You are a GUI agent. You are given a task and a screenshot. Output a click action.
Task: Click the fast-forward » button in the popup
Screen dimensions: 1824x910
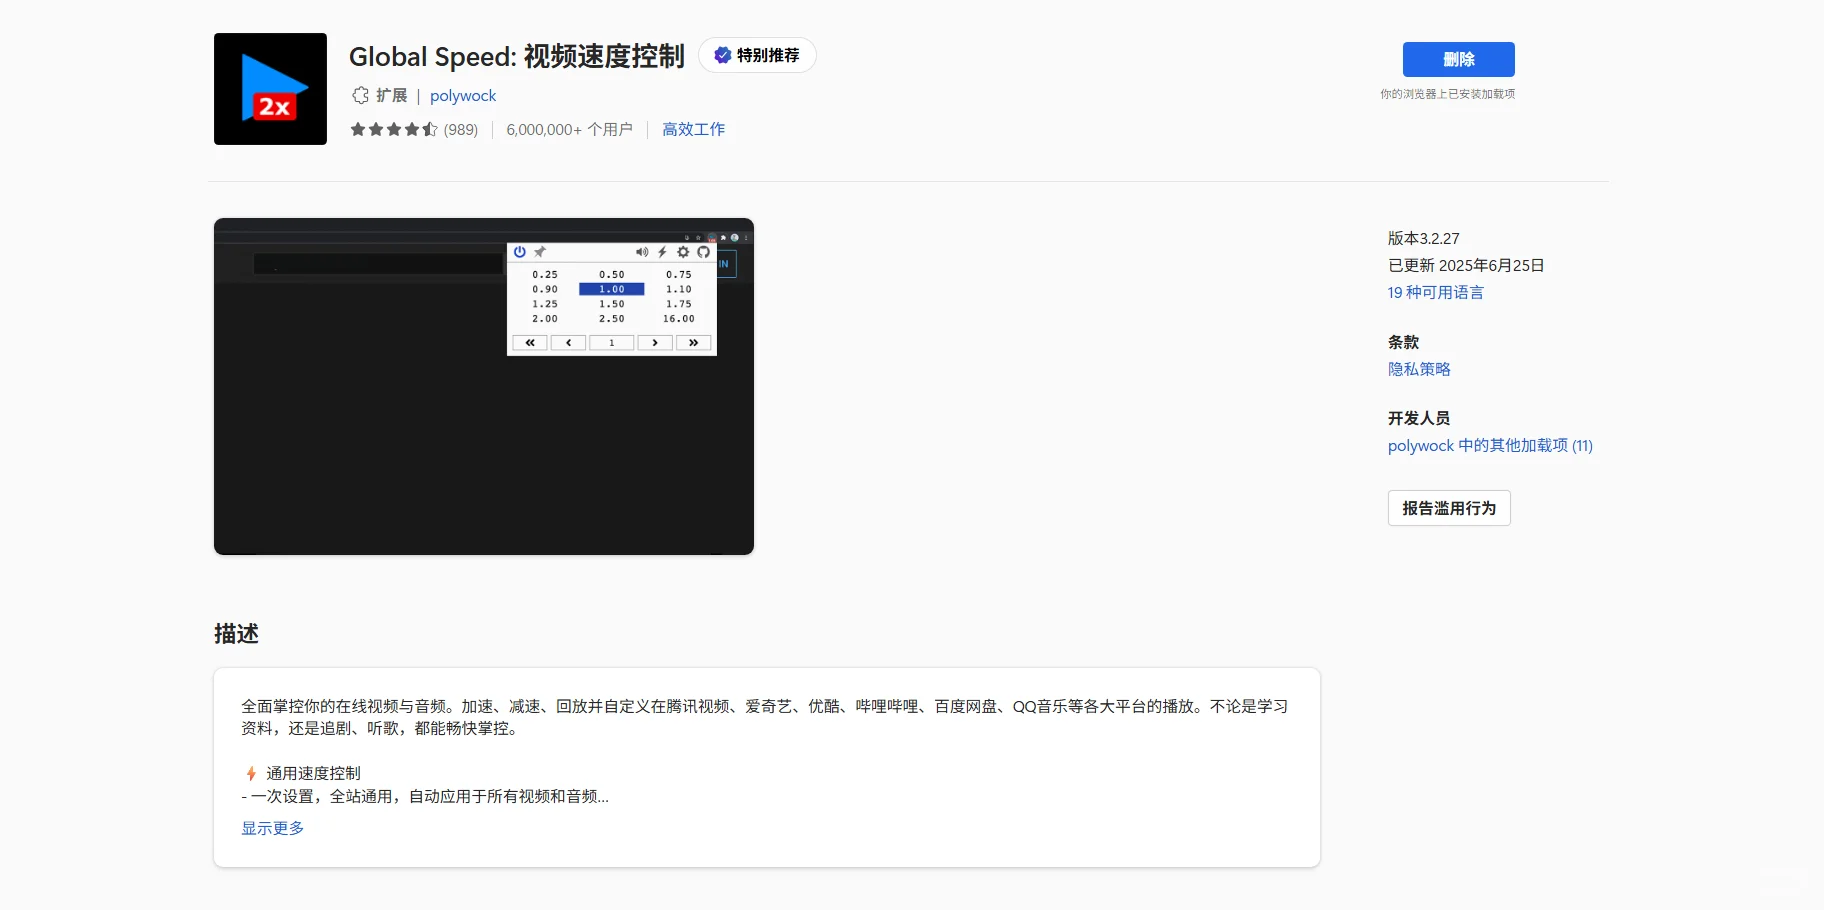tap(694, 342)
